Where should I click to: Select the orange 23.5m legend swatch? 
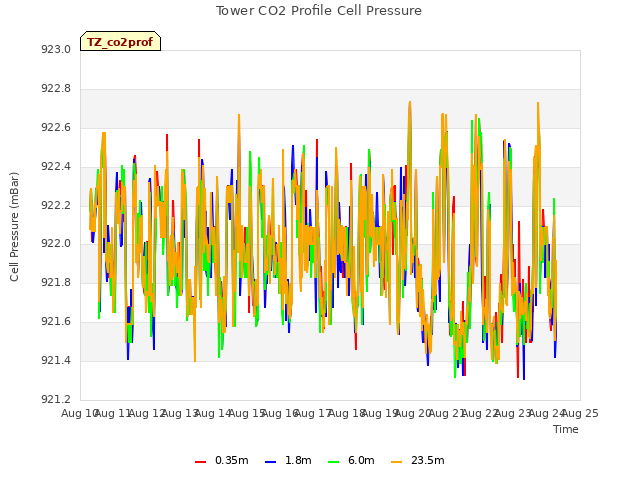click(397, 462)
